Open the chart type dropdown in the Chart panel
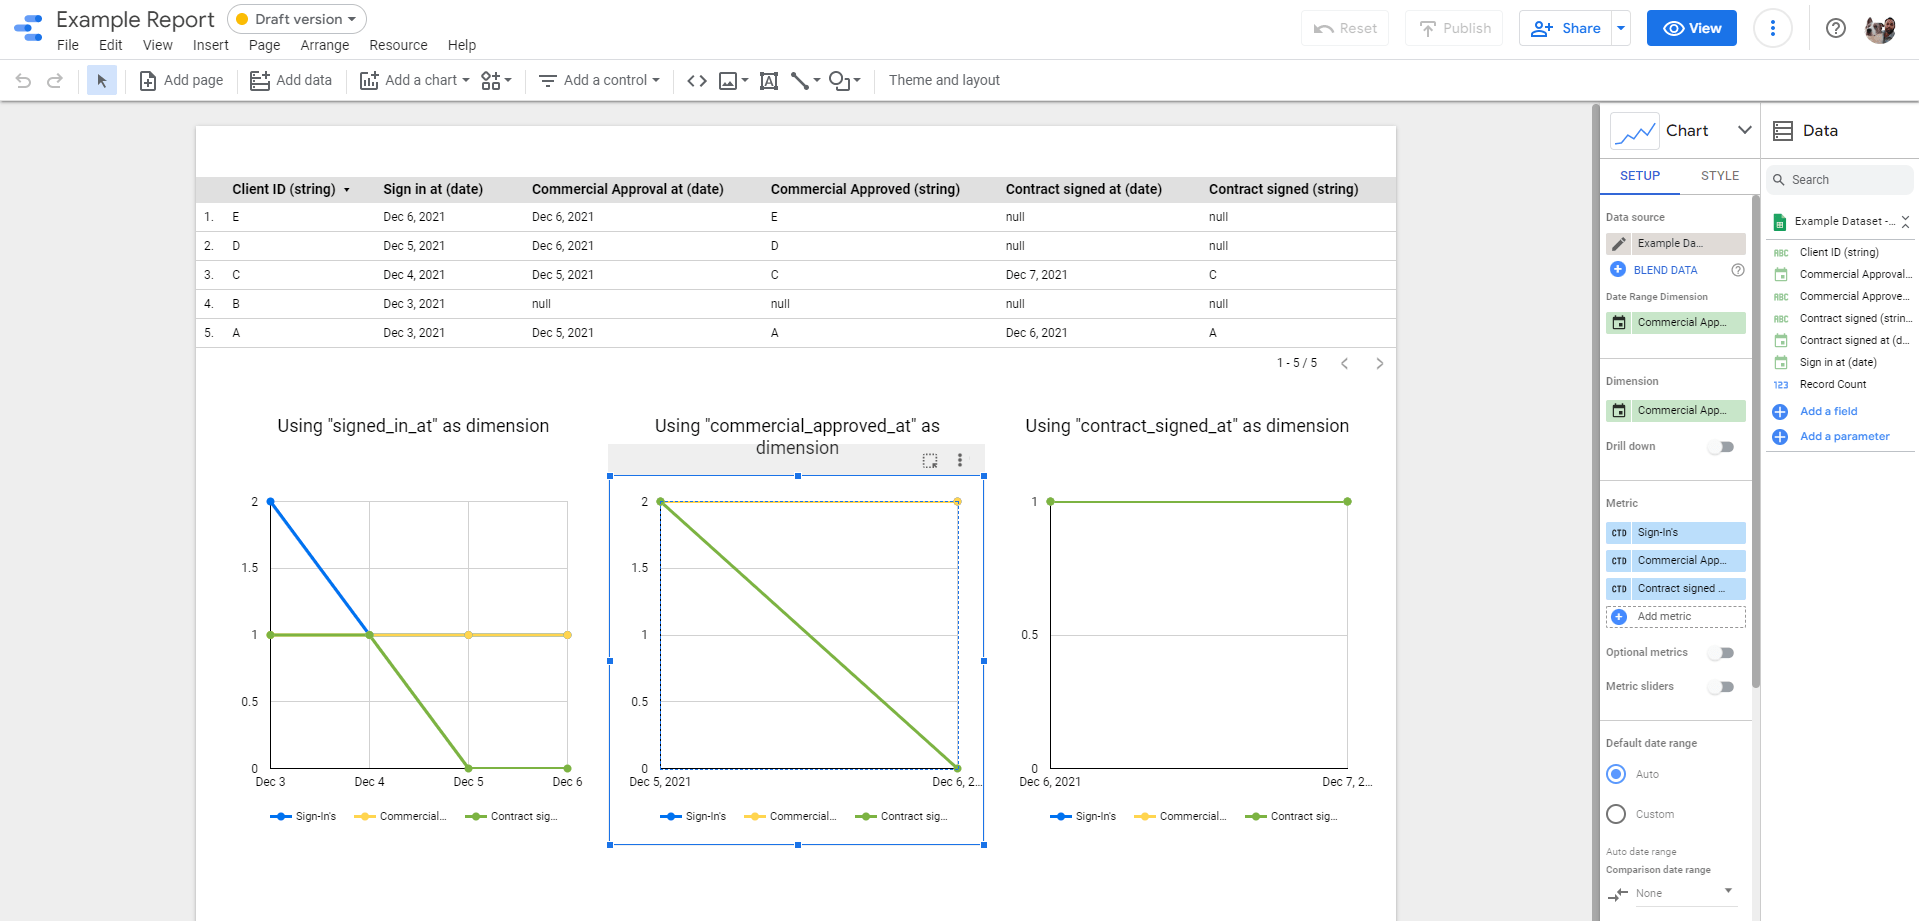1919x921 pixels. 1744,130
